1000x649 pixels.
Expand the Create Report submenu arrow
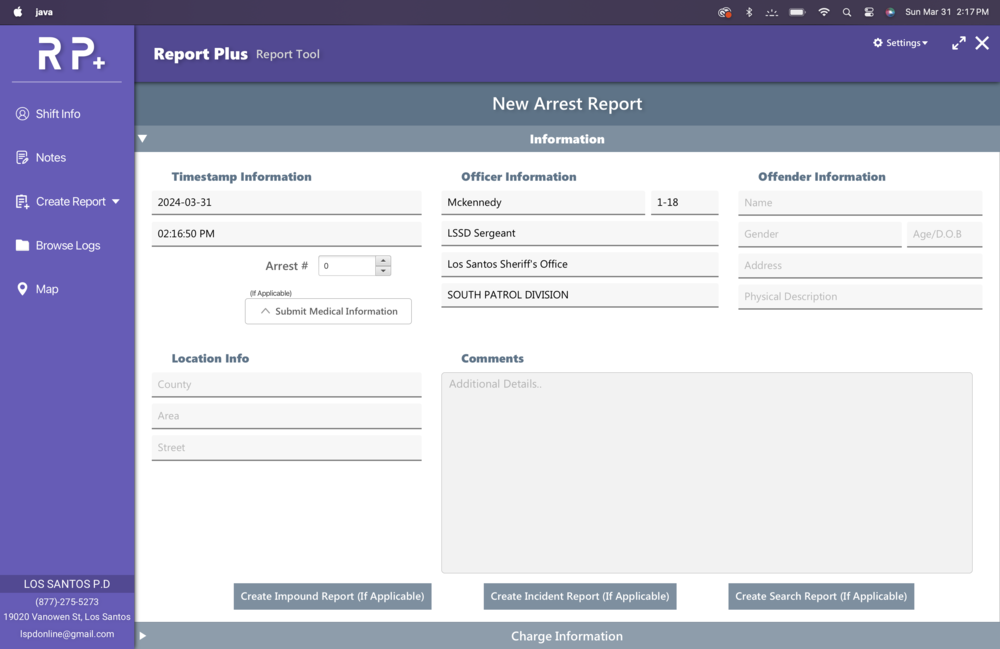click(116, 202)
